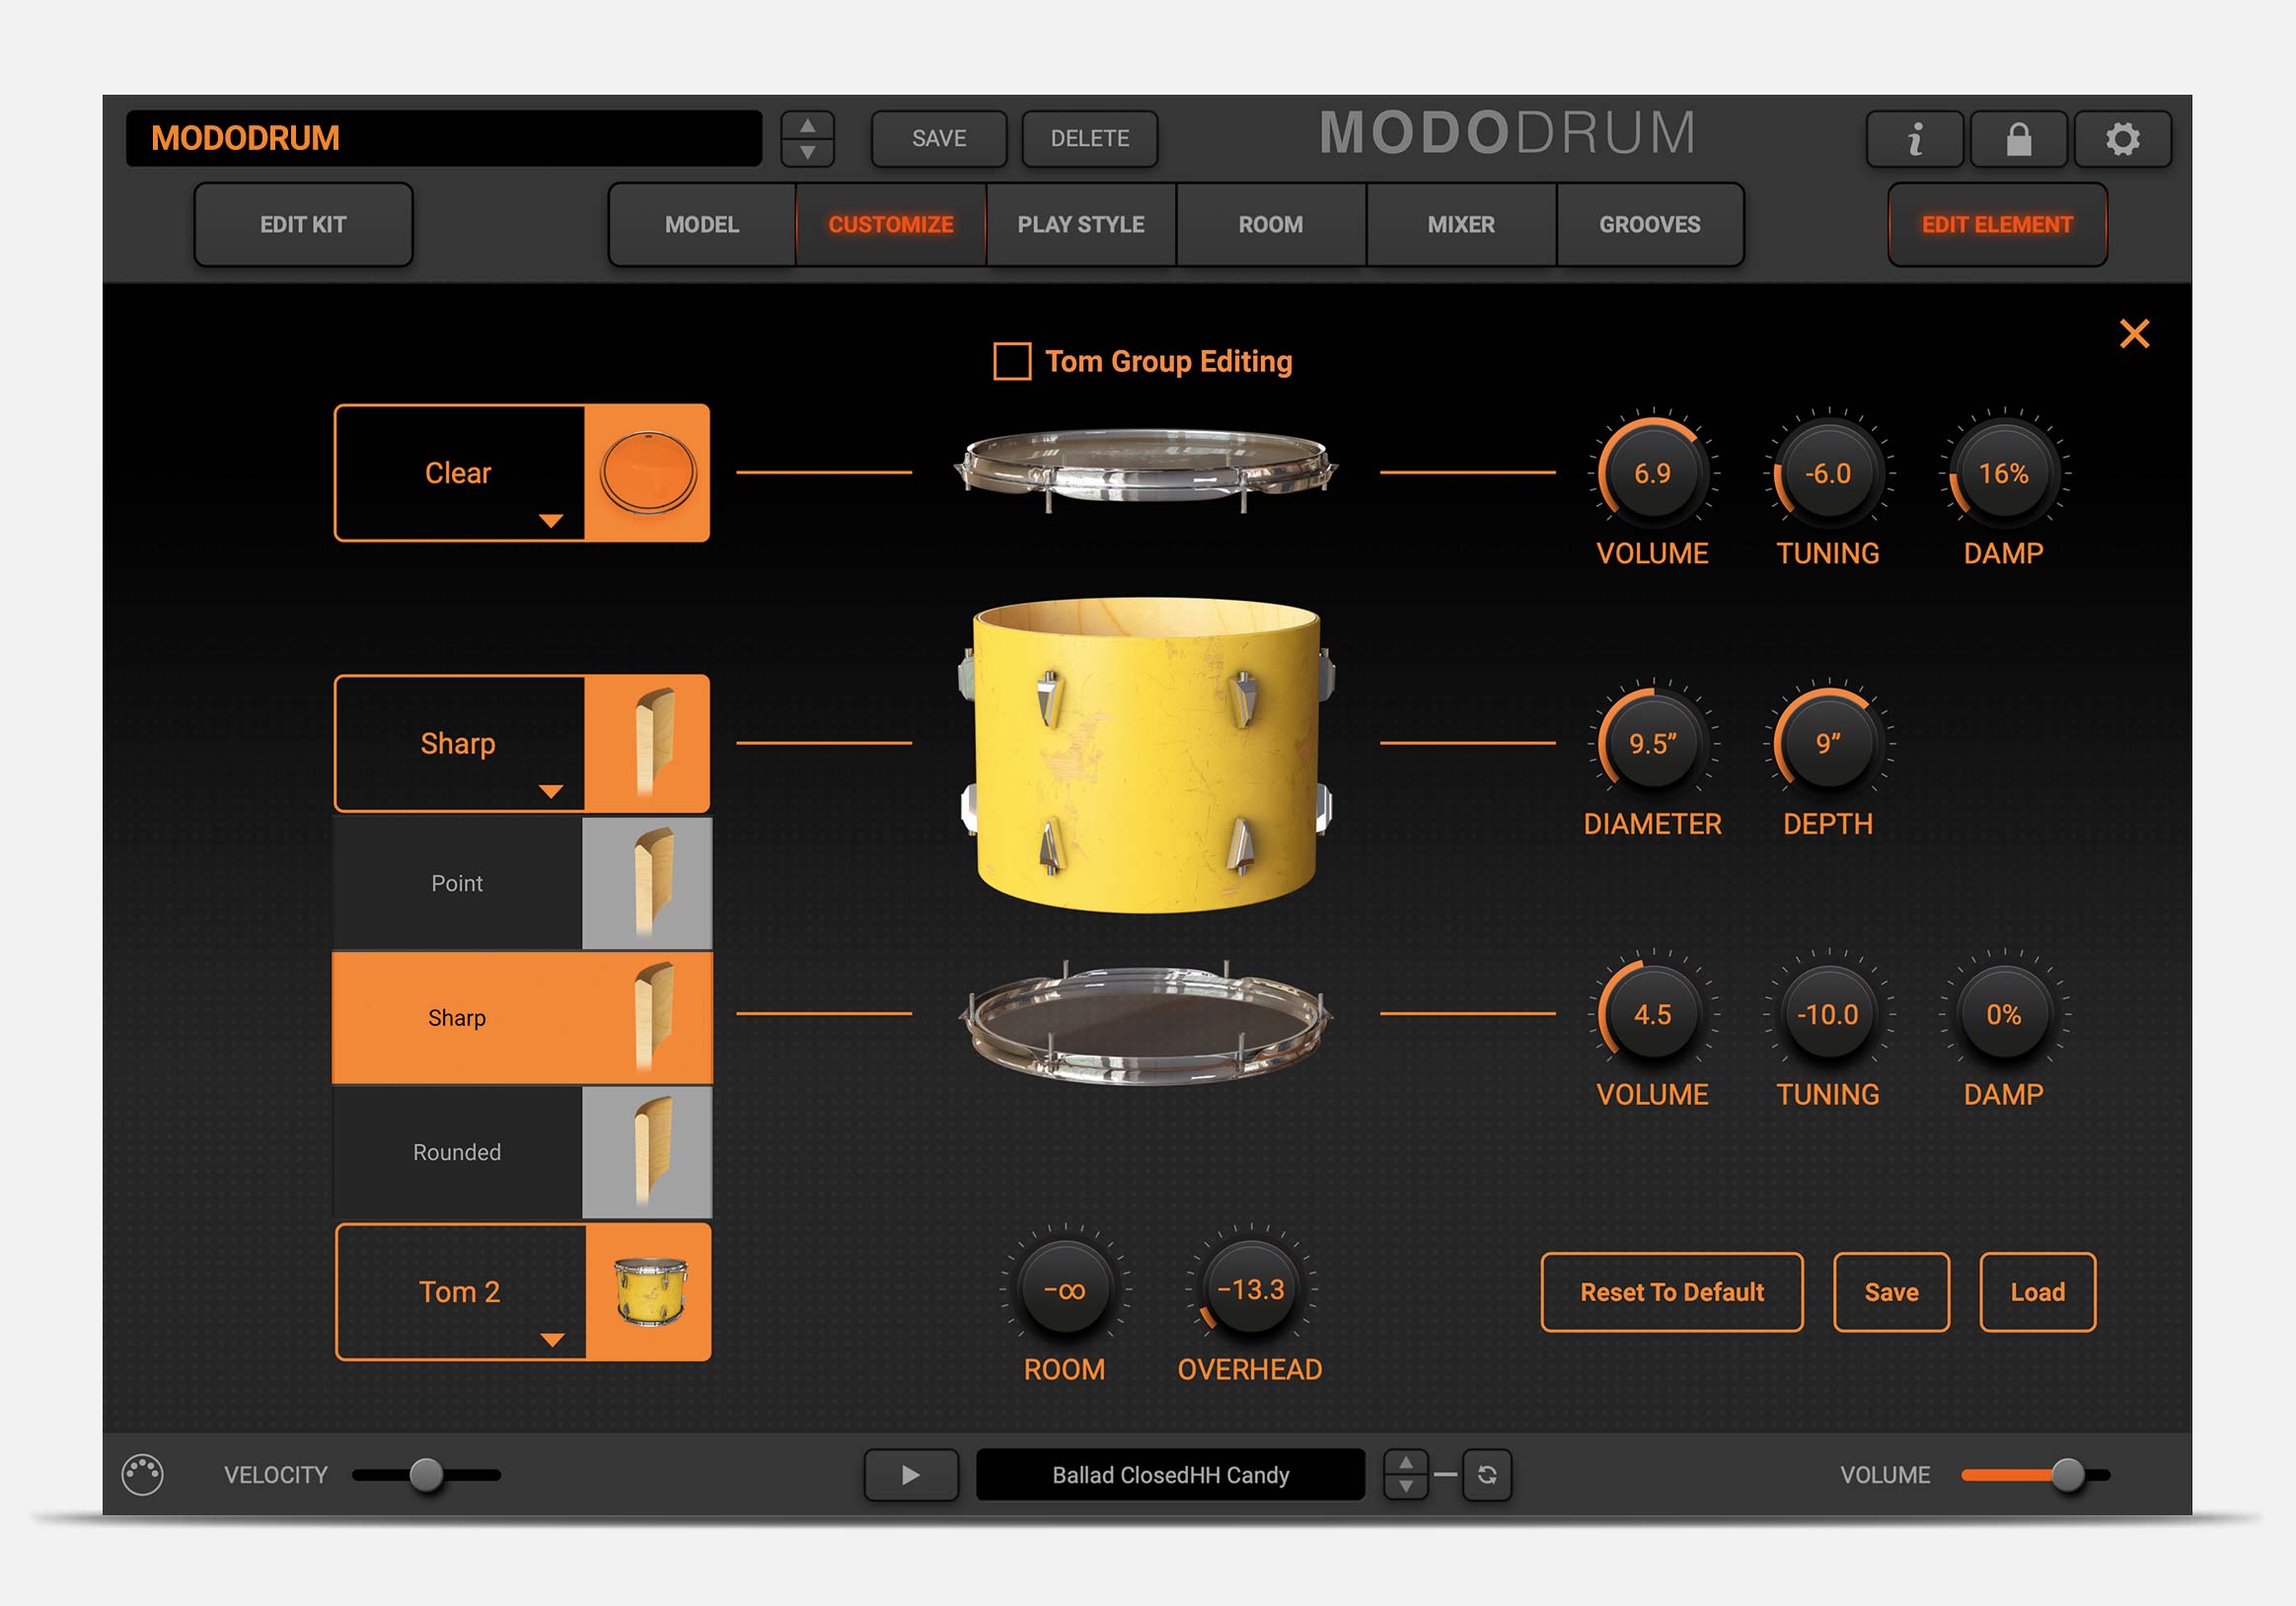The image size is (2296, 1606).
Task: Close the editor with the orange X
Action: 2134,334
